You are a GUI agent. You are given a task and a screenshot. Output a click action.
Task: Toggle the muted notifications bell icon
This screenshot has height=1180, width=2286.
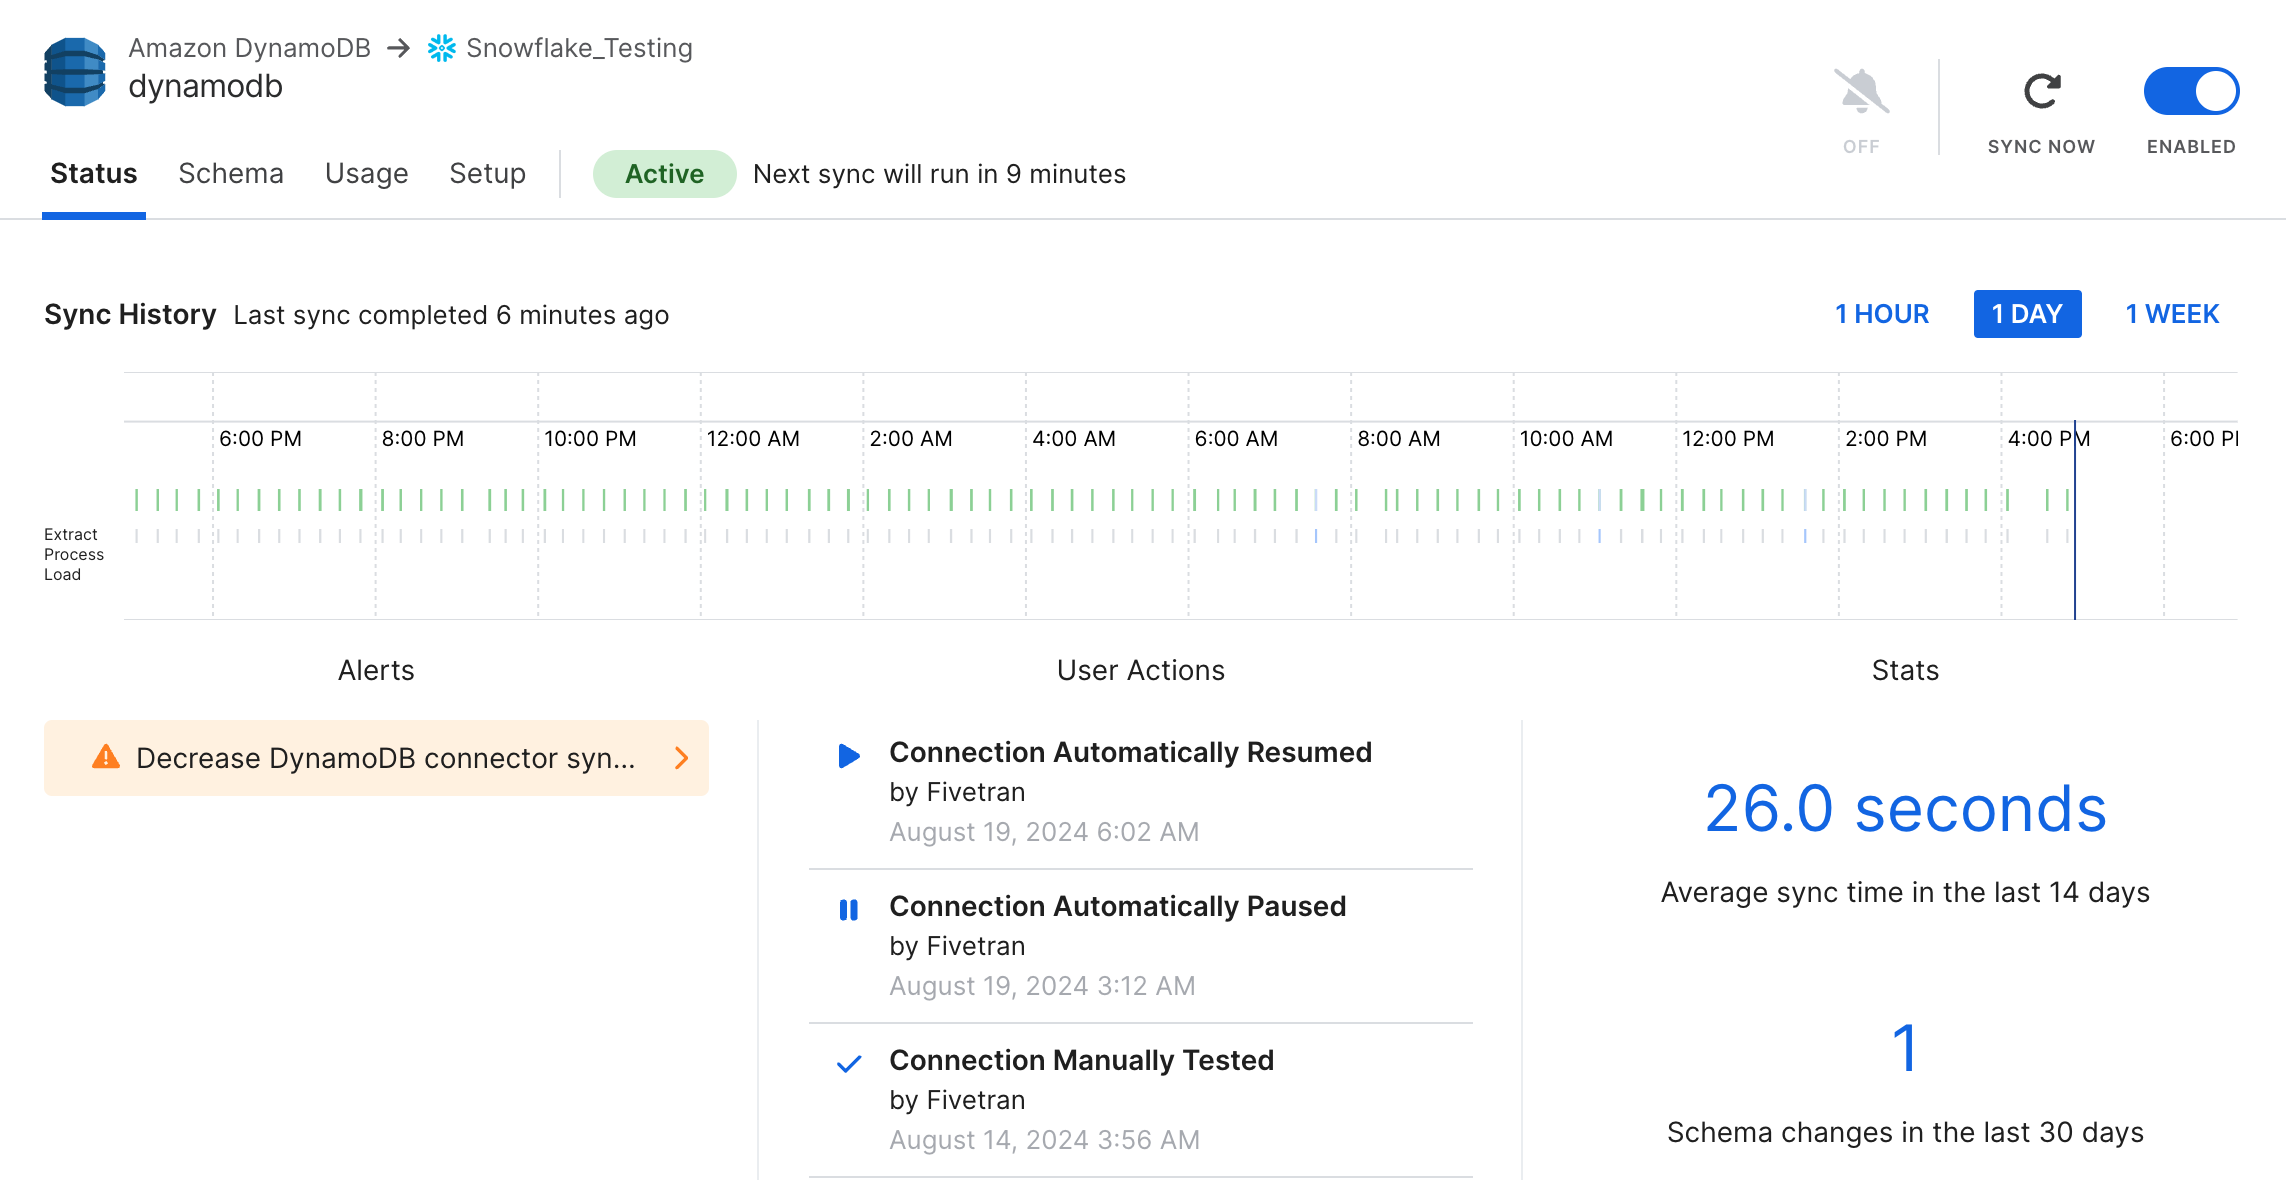click(x=1861, y=92)
